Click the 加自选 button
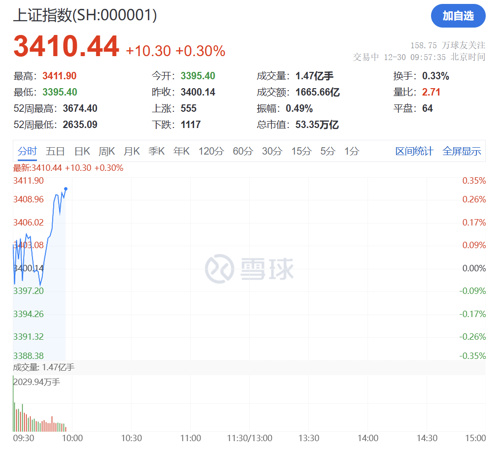This screenshot has height=451, width=500. [458, 16]
